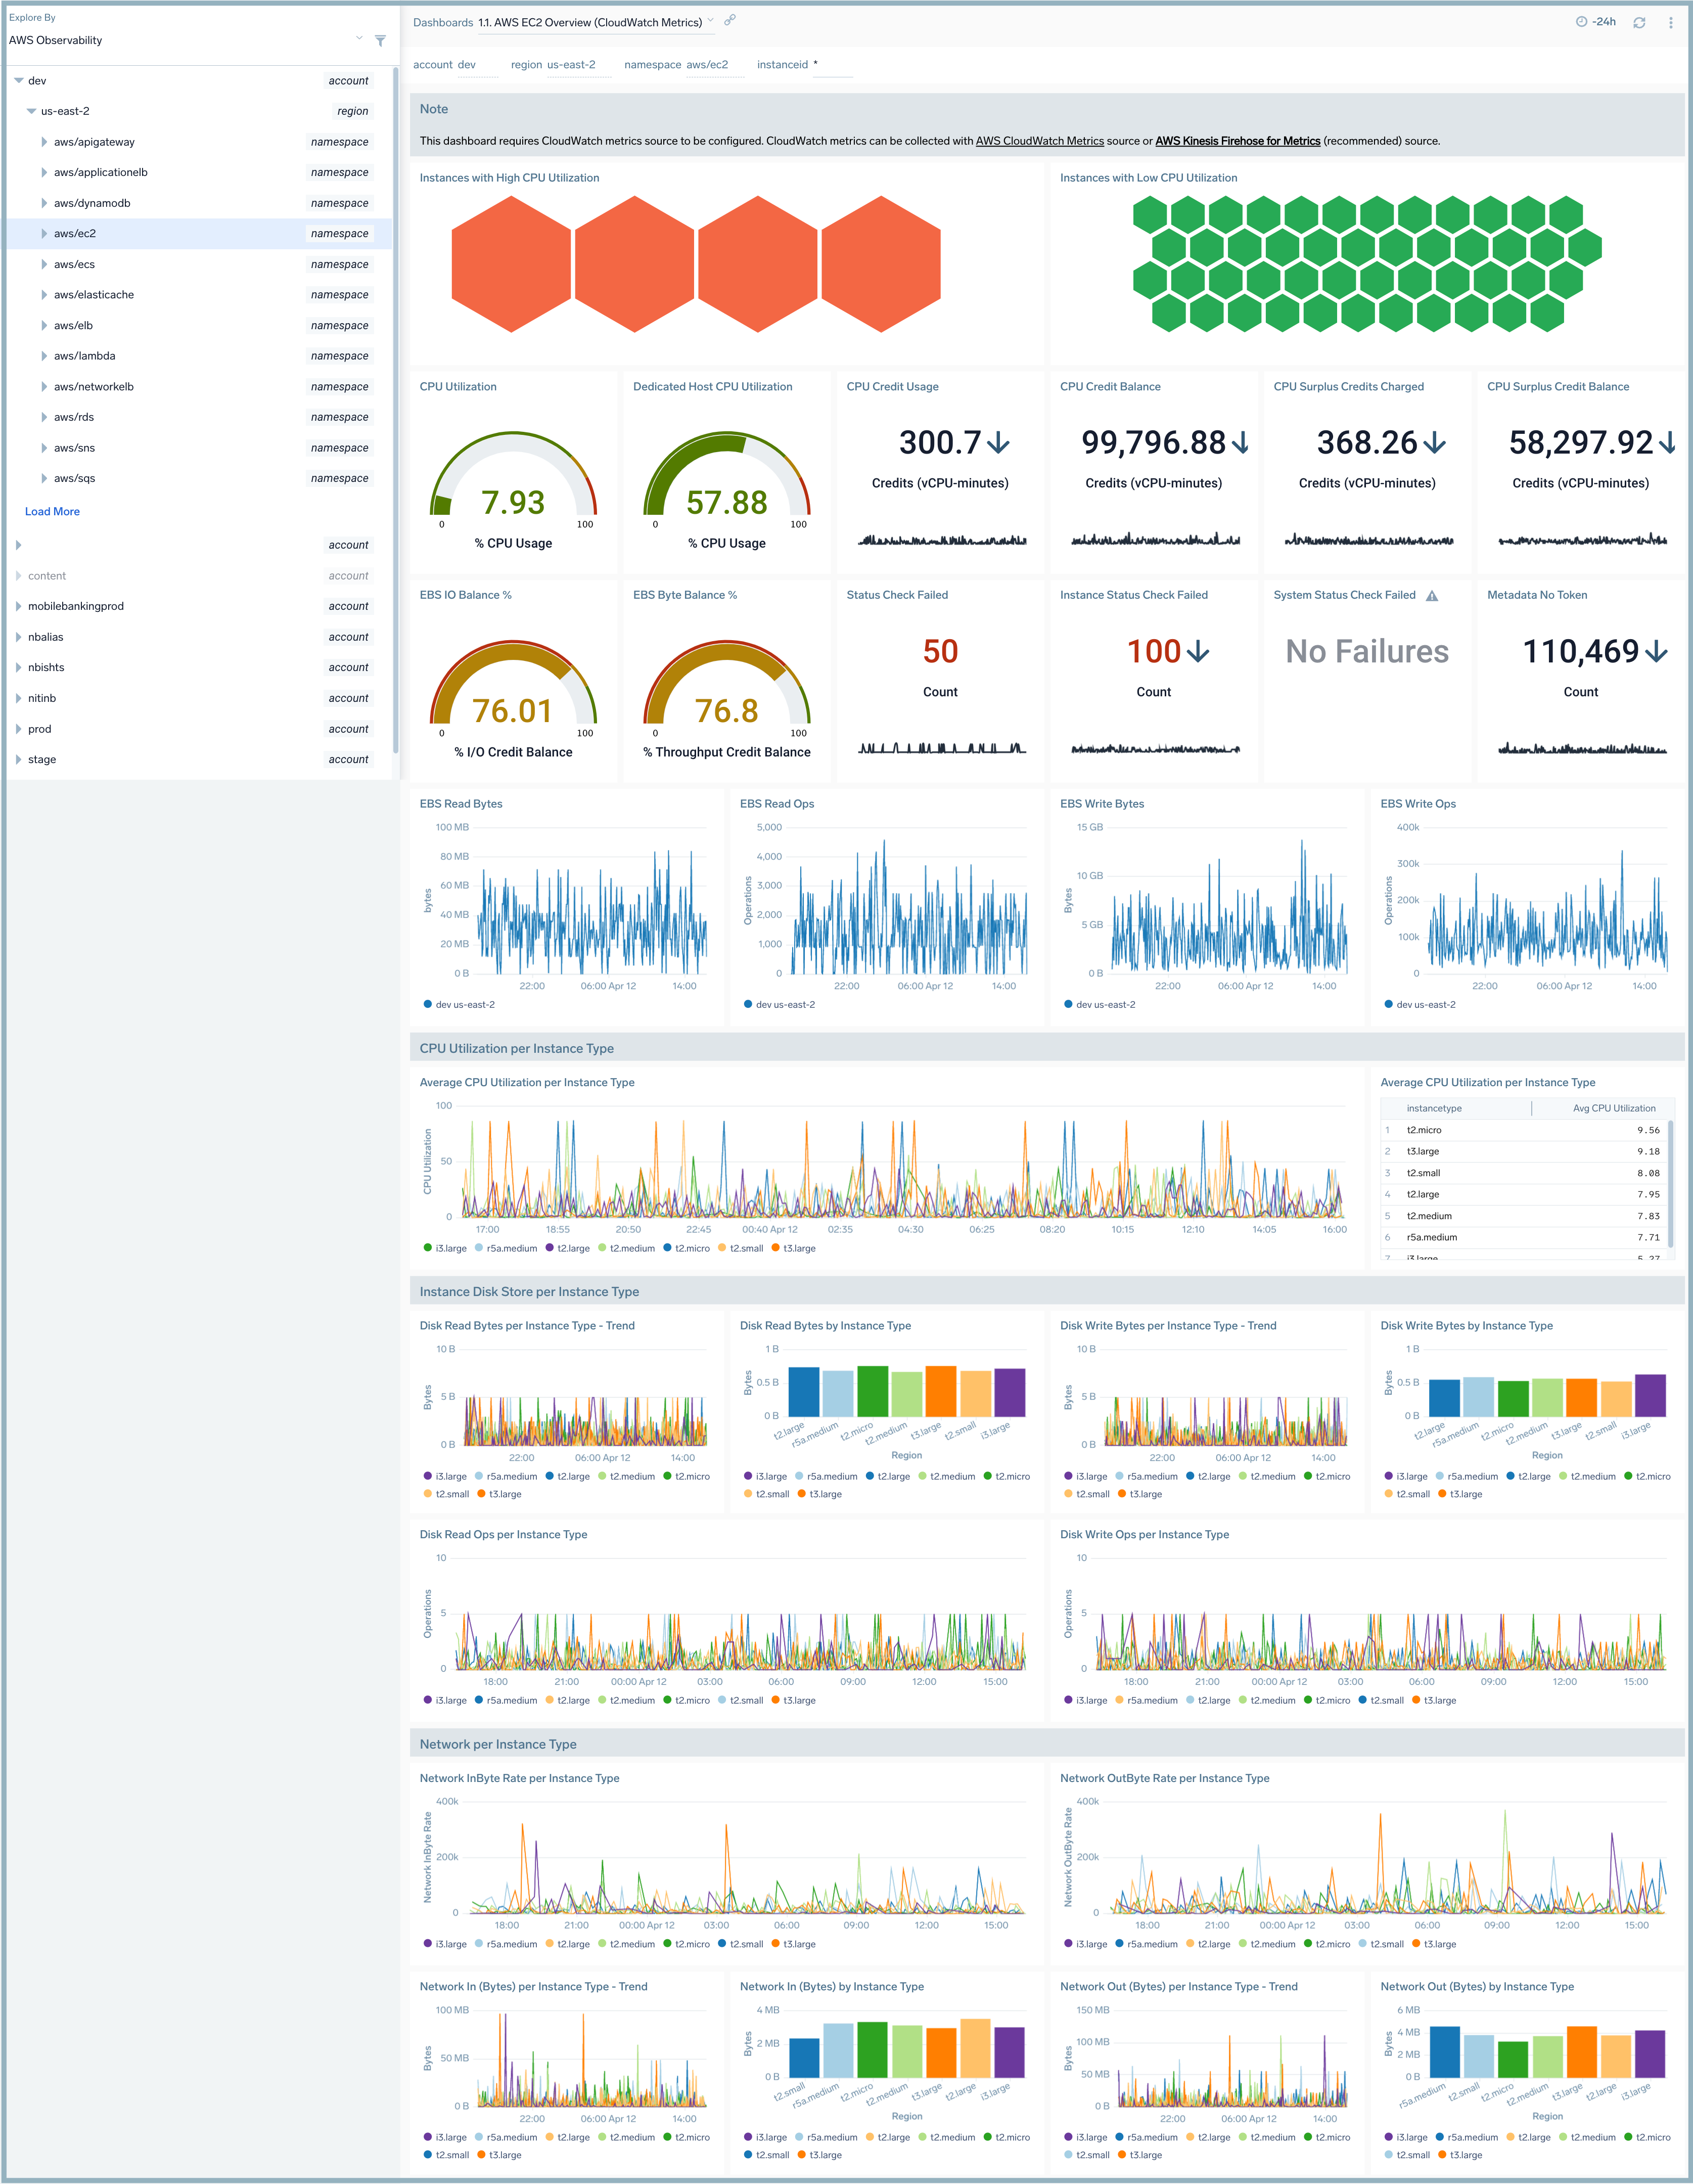Open the AWS Kinesis Firehose for Metrics link
Screen dimensions: 1693x2184
[1238, 141]
